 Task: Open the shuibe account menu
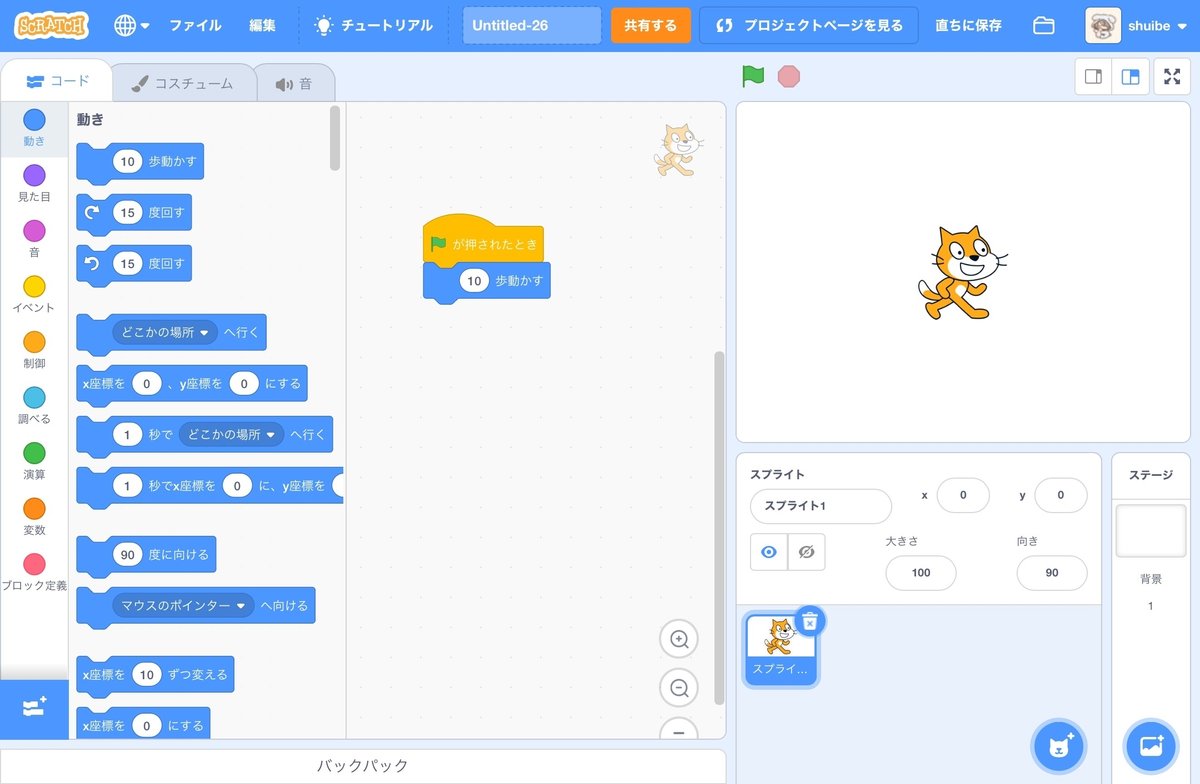1135,25
